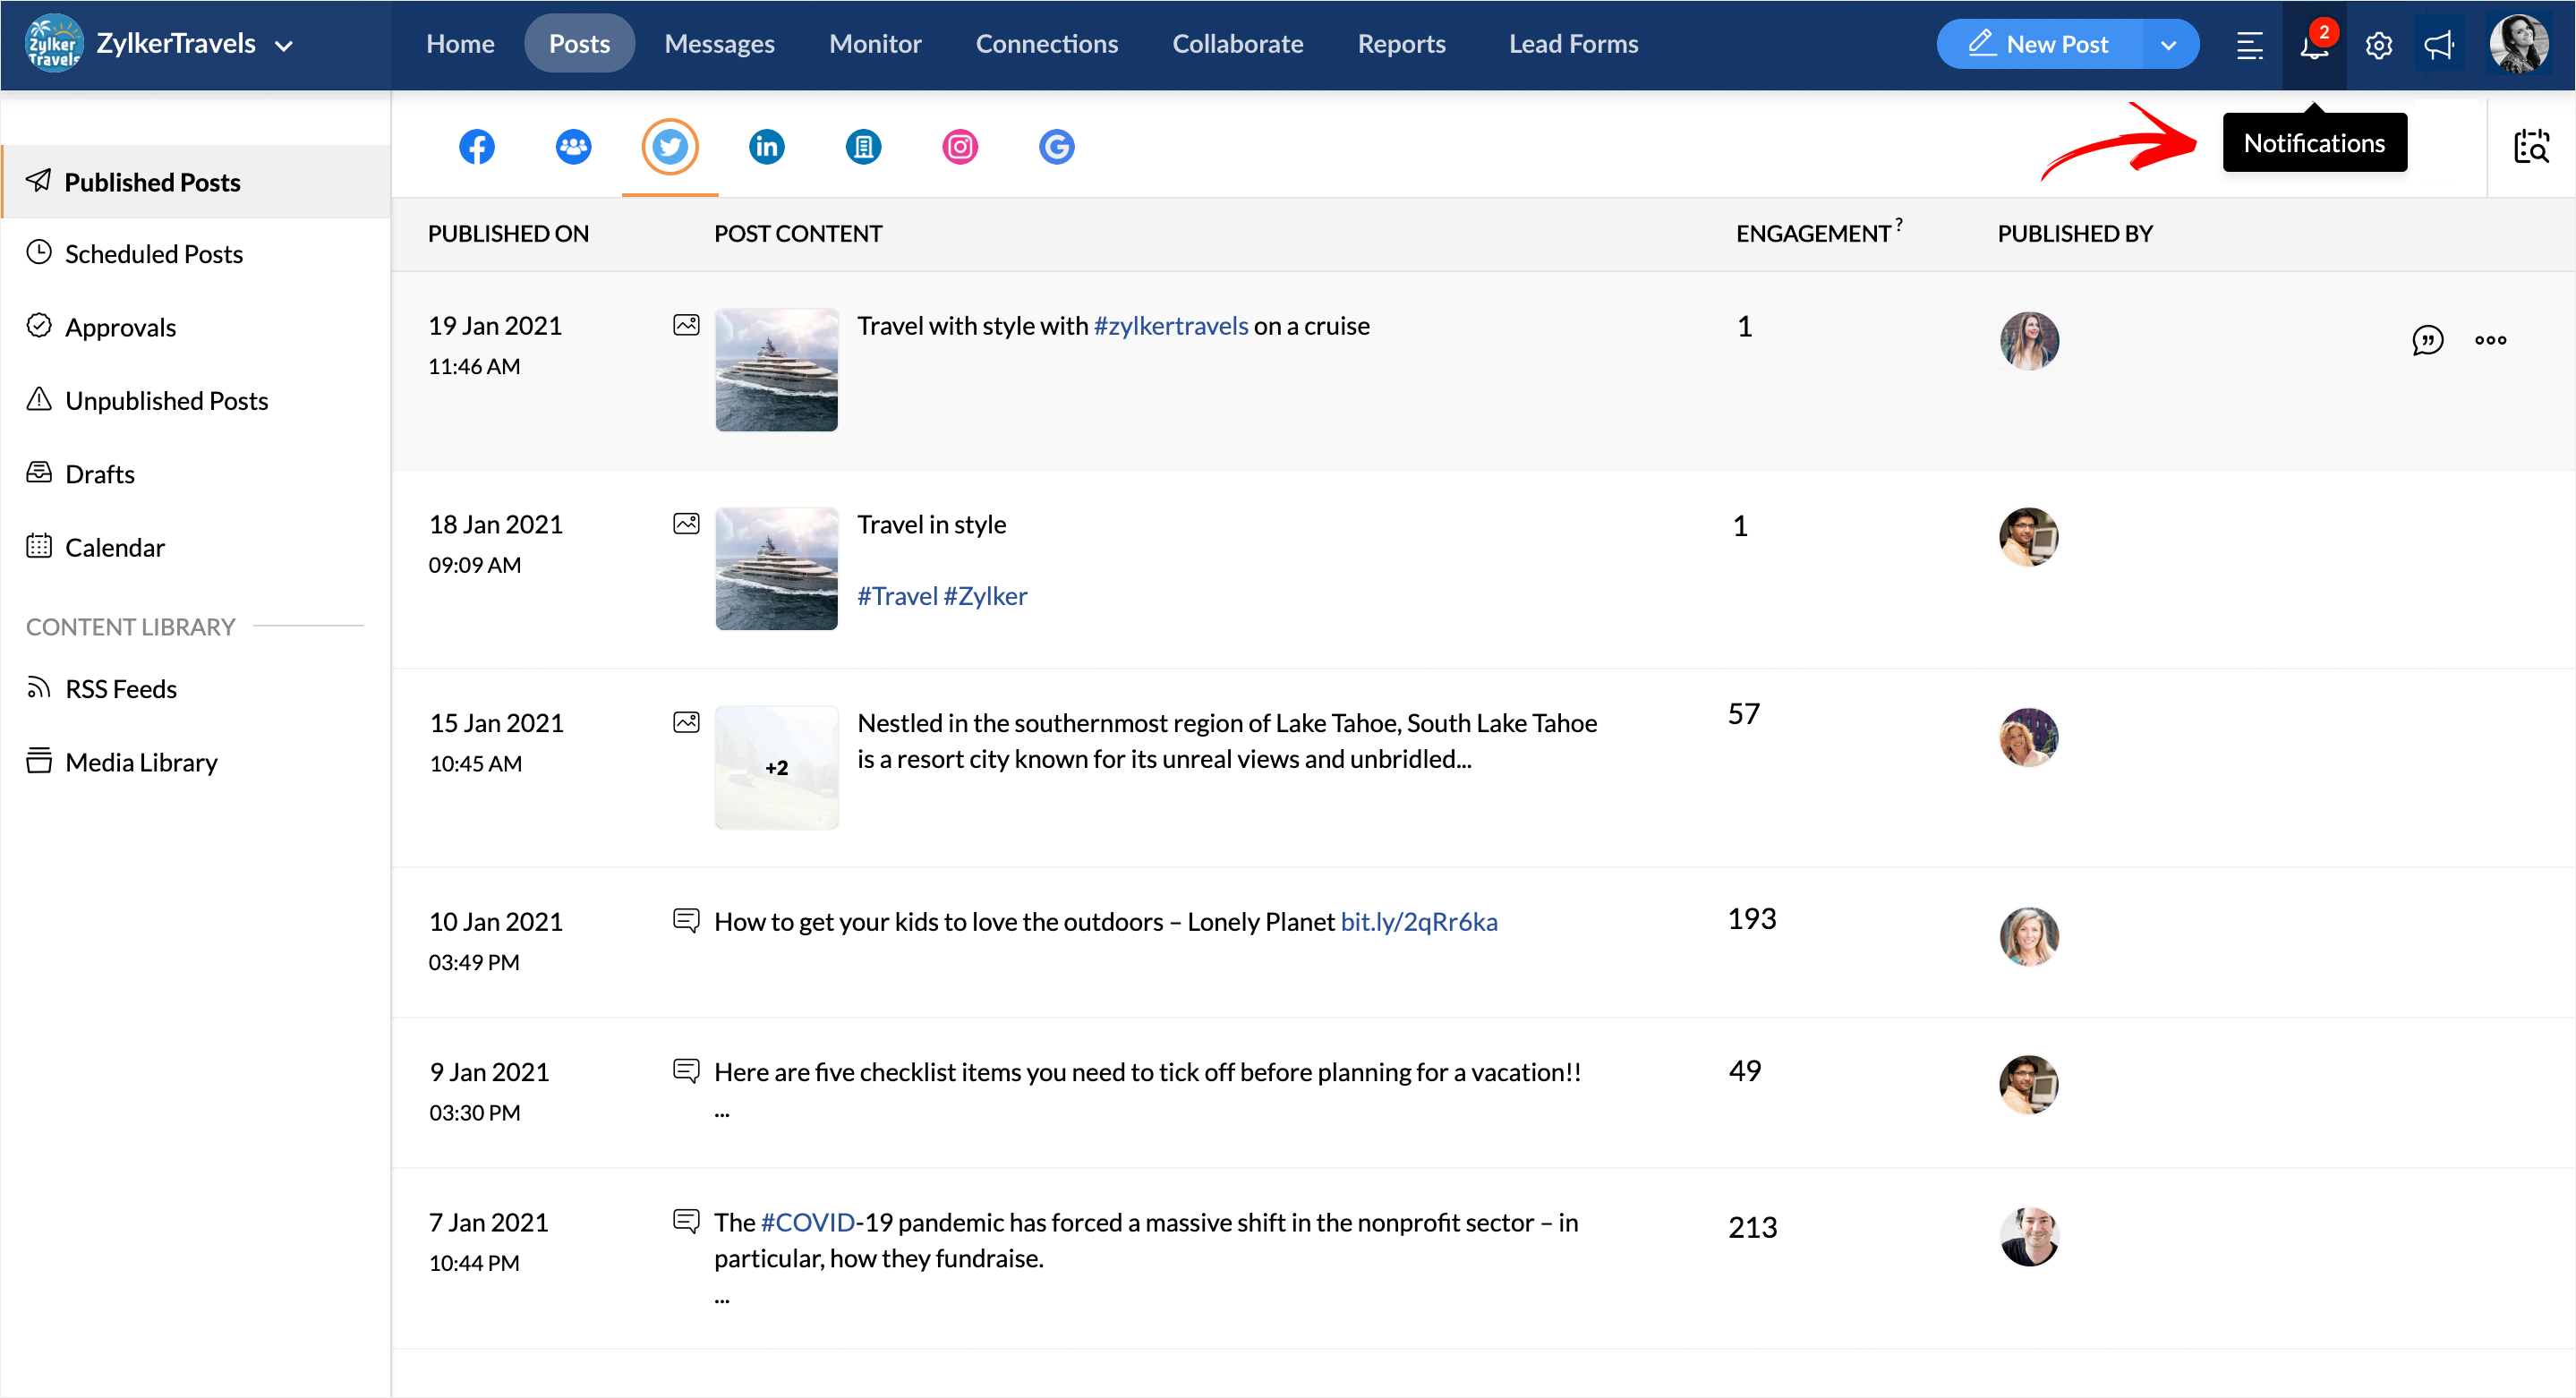Image resolution: width=2576 pixels, height=1398 pixels.
Task: Open Scheduled Posts in sidebar
Action: (x=154, y=254)
